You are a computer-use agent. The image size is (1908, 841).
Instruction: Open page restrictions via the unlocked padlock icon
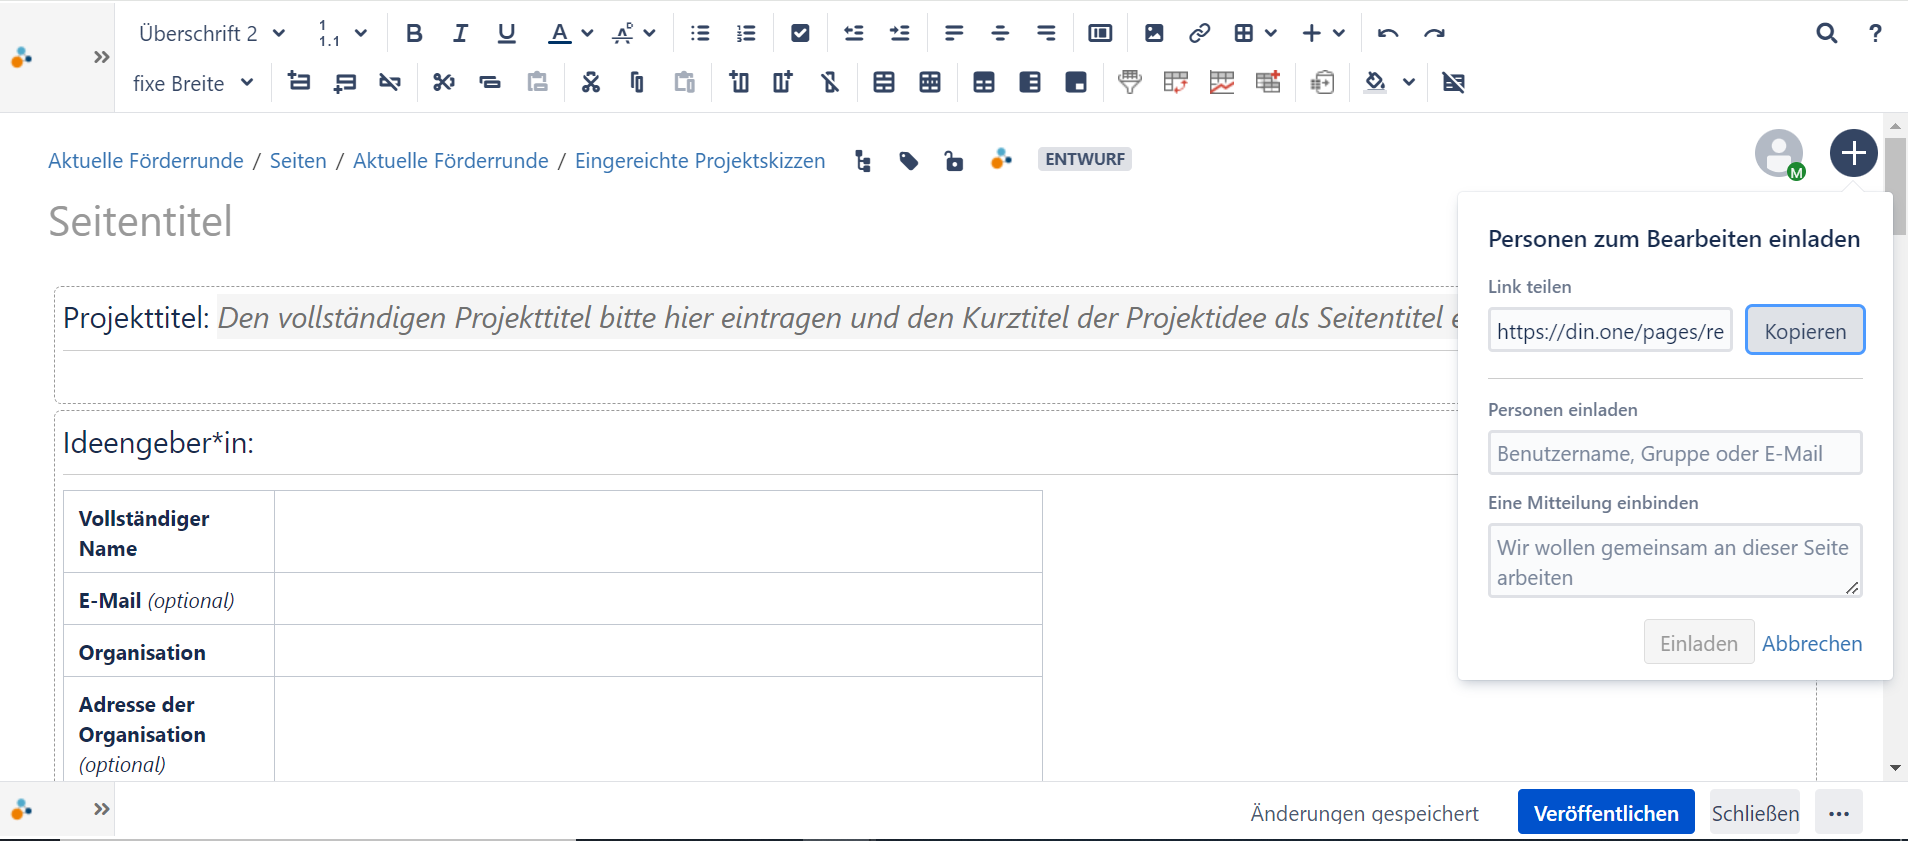[x=954, y=161]
